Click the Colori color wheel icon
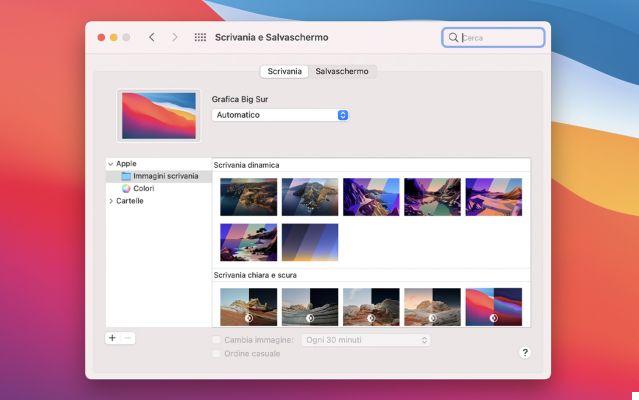639x400 pixels. [x=126, y=188]
